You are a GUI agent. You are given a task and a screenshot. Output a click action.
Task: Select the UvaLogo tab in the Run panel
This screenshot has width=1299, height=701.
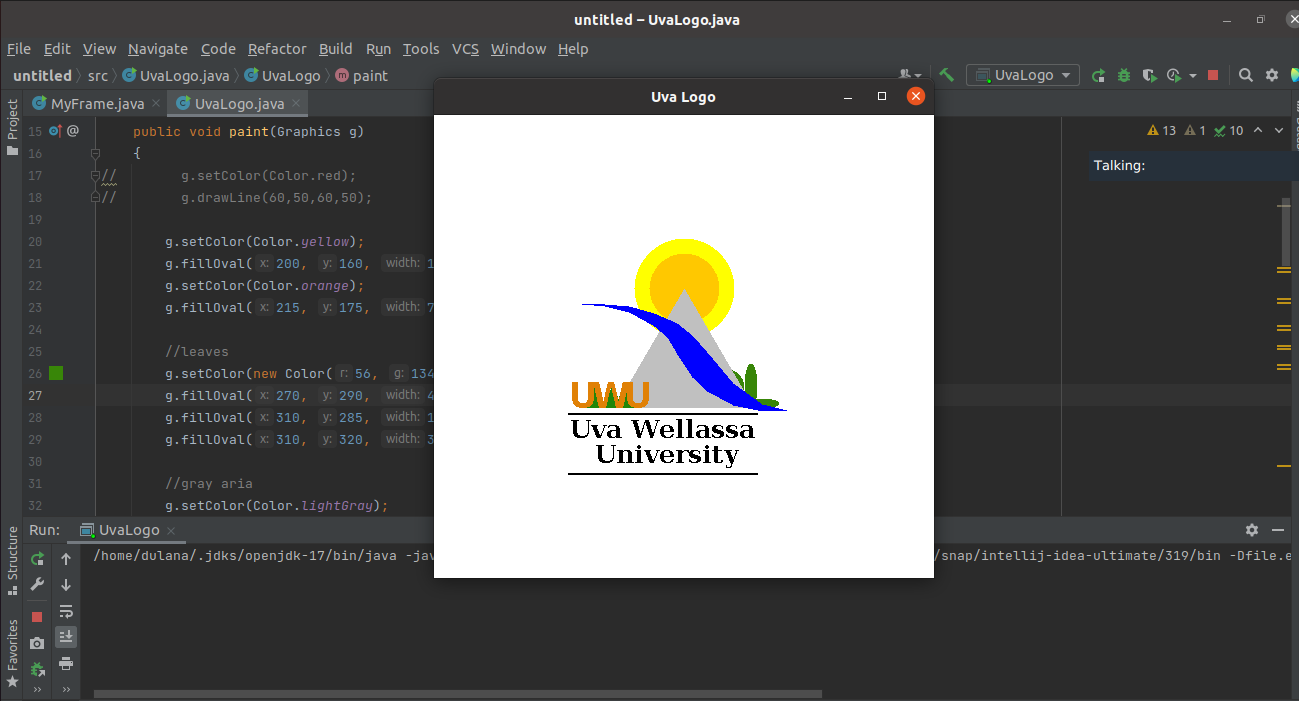coord(128,530)
